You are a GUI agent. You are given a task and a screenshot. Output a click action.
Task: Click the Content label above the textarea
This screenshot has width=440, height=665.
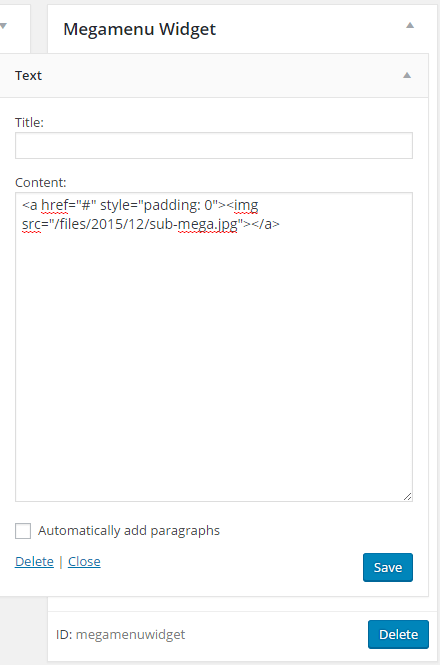tap(41, 182)
